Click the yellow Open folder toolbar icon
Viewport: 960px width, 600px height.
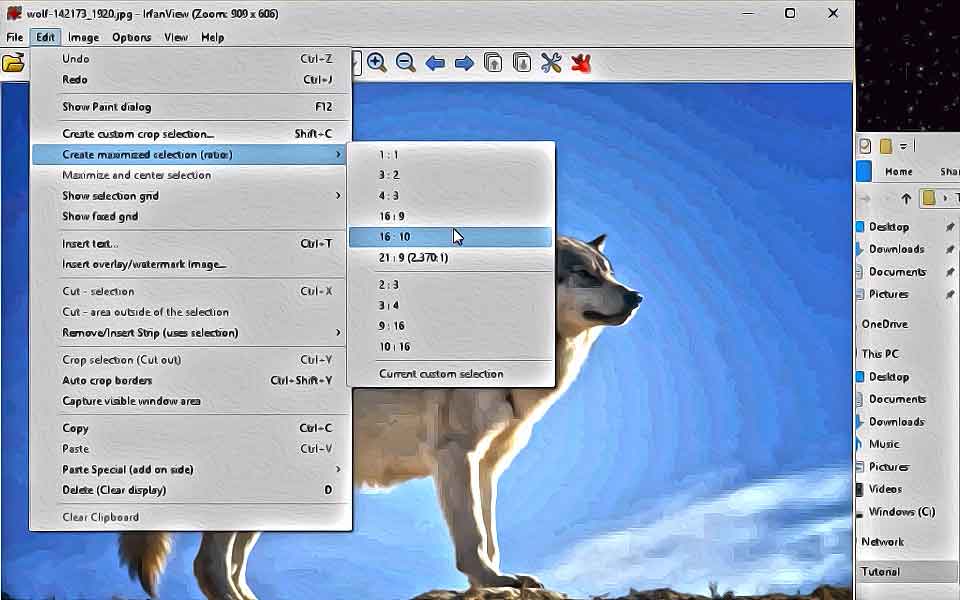coord(13,62)
